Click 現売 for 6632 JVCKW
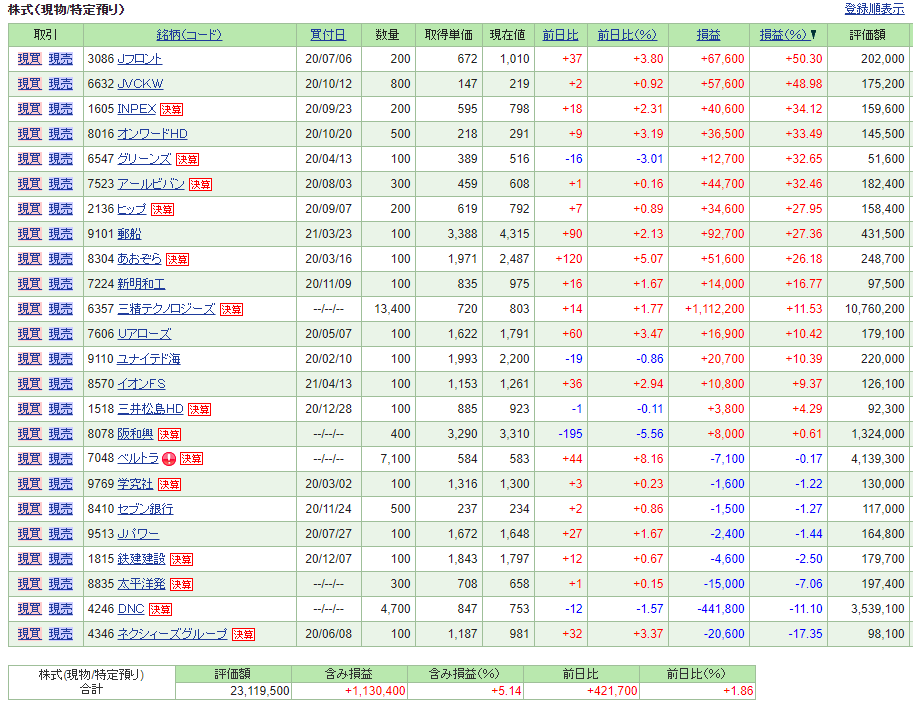This screenshot has width=913, height=704. coord(61,84)
